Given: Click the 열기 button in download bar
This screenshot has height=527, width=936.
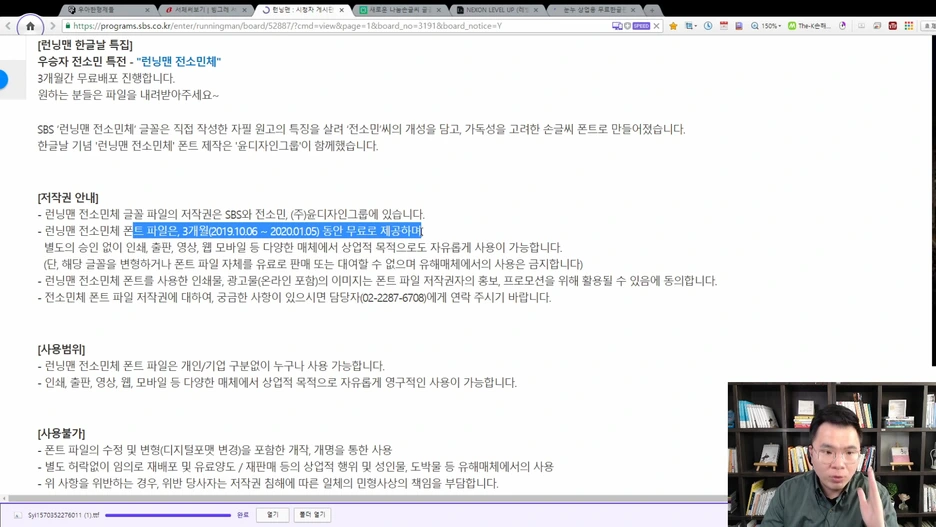Looking at the screenshot, I should tap(272, 514).
